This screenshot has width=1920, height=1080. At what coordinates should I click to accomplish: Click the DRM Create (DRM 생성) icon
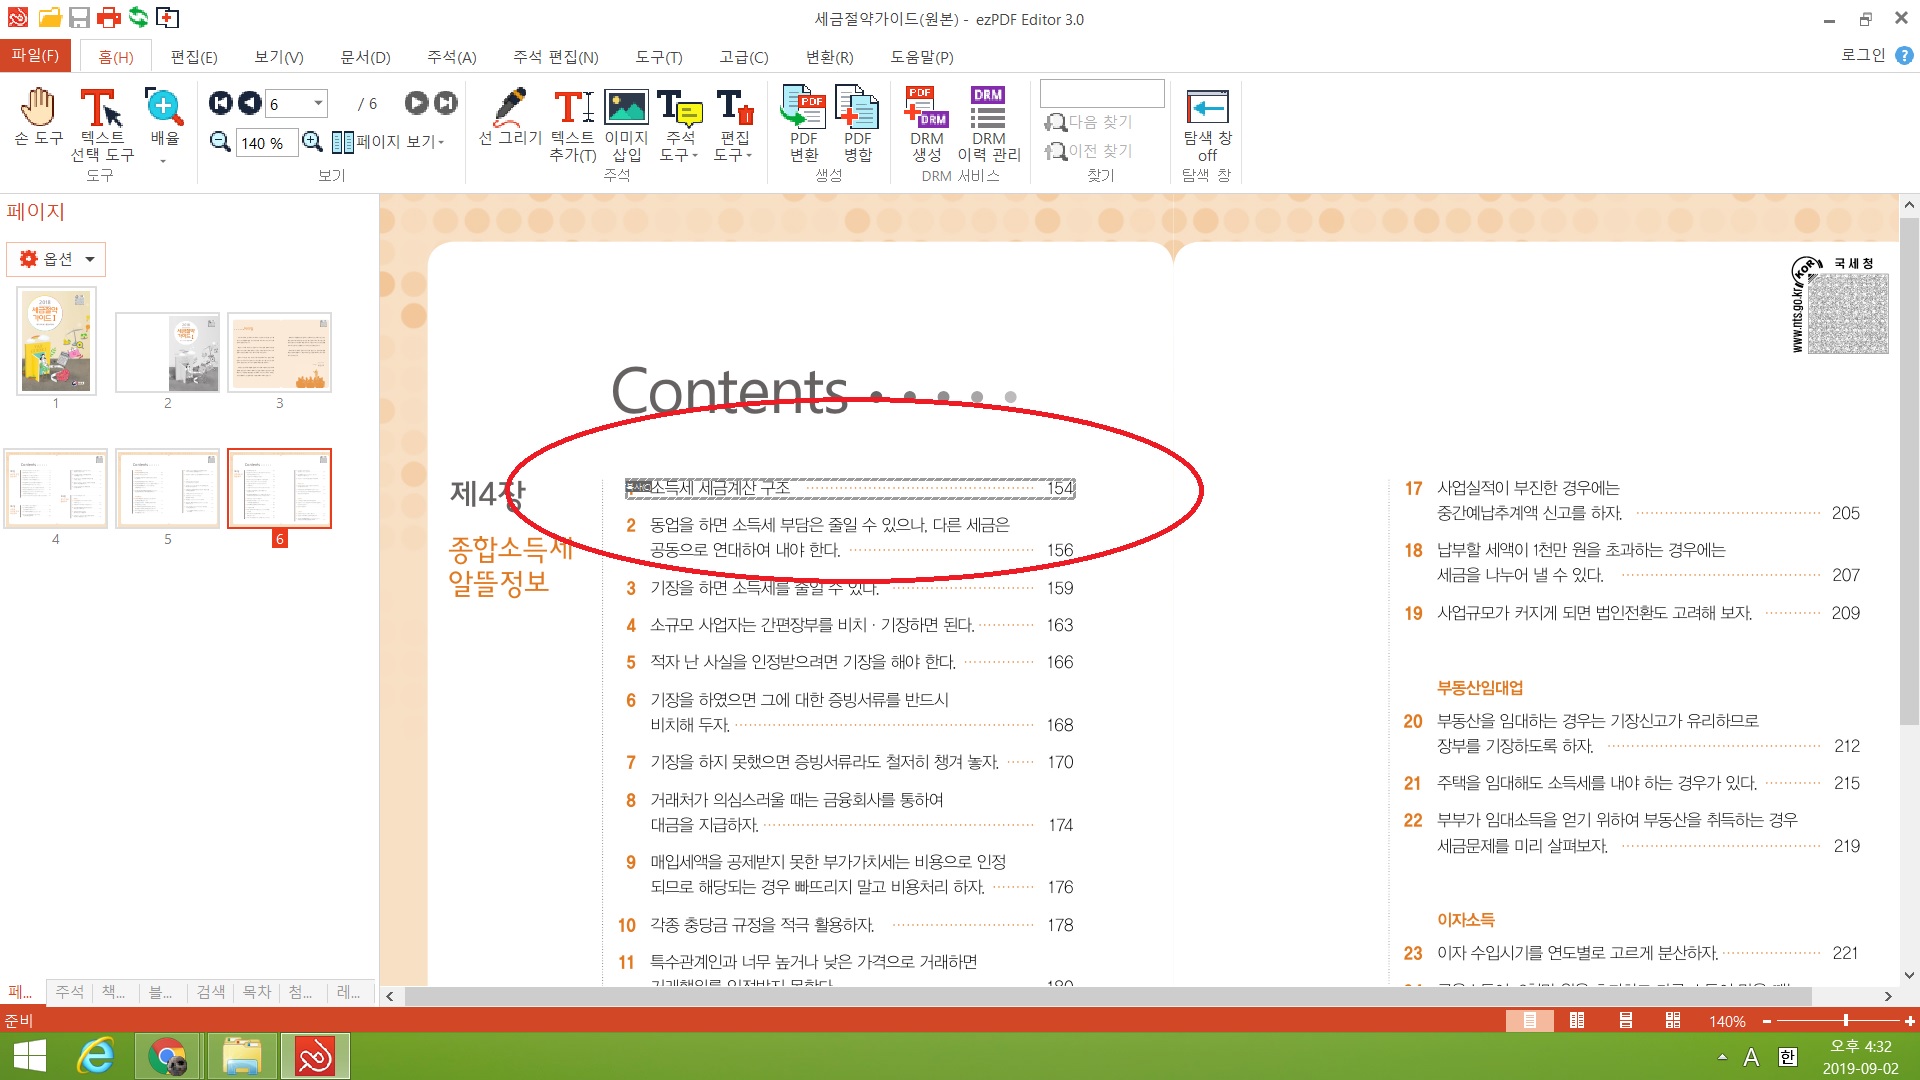pyautogui.click(x=926, y=106)
